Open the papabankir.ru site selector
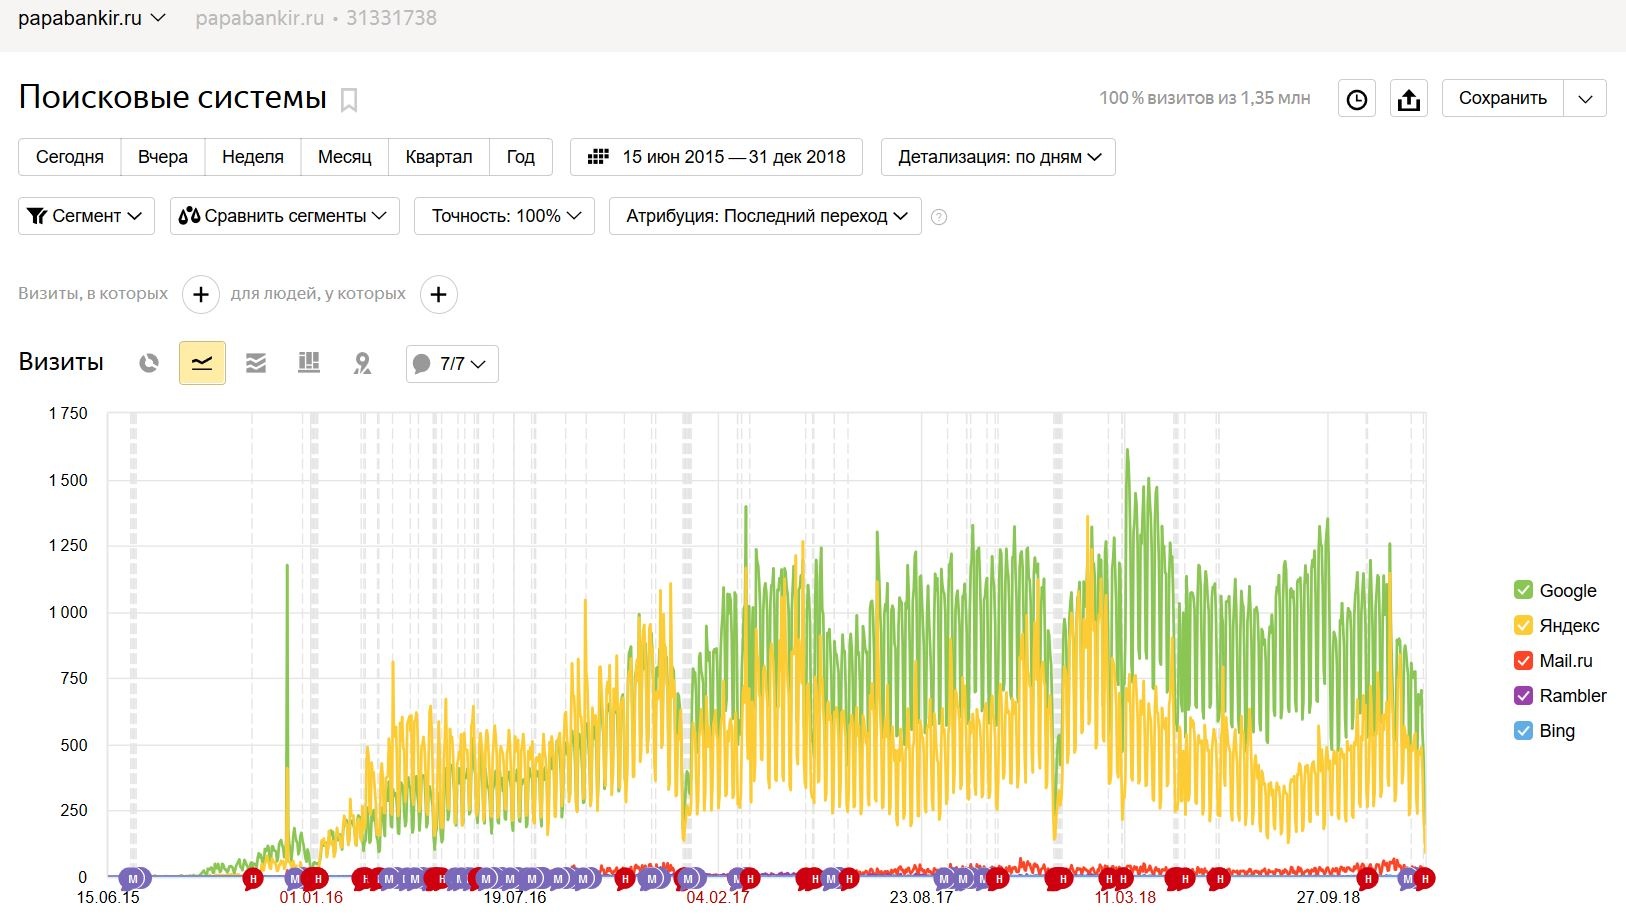1626x917 pixels. (x=92, y=18)
